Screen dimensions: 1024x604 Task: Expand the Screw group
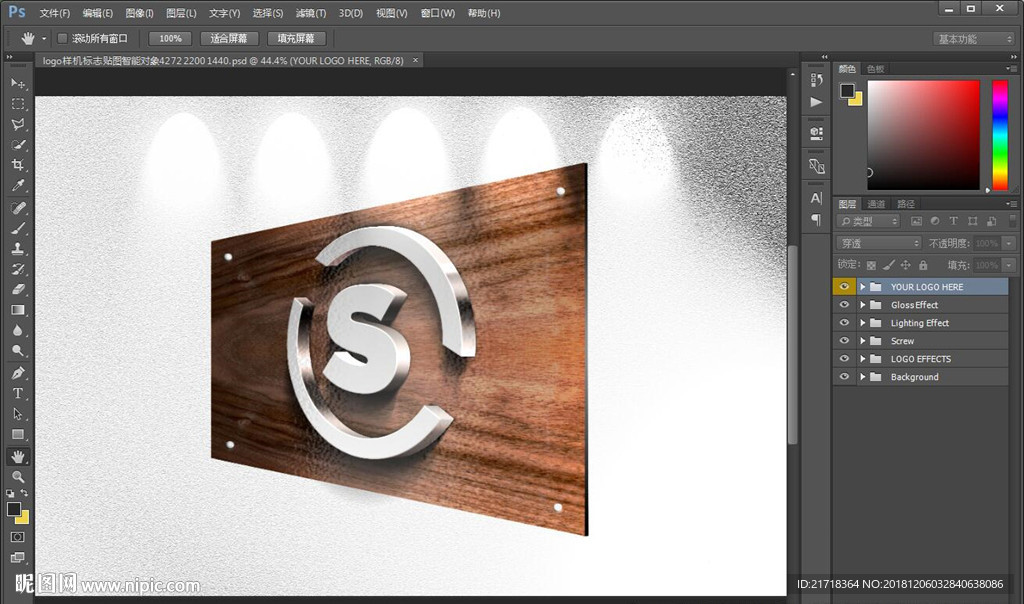[x=863, y=341]
